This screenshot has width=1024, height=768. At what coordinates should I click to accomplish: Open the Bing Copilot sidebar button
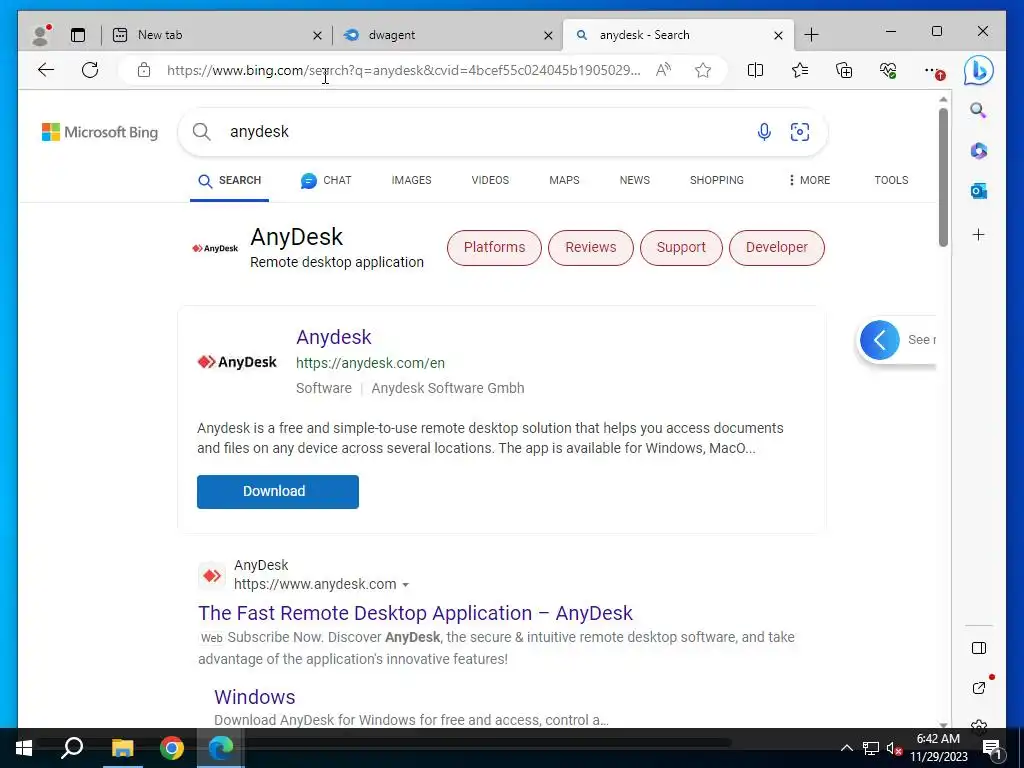coord(978,70)
